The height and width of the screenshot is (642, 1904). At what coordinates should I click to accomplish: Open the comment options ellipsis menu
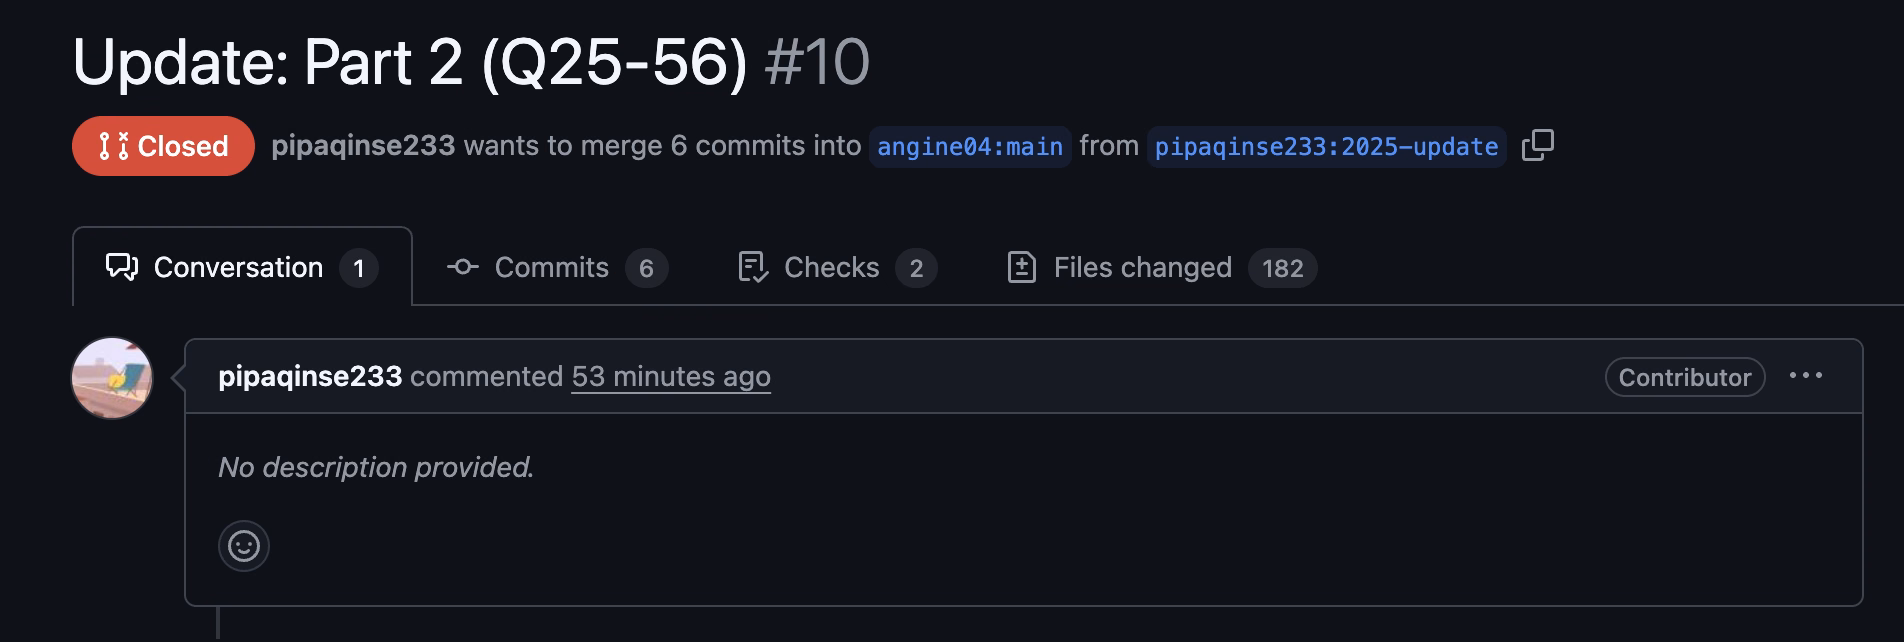[1806, 376]
